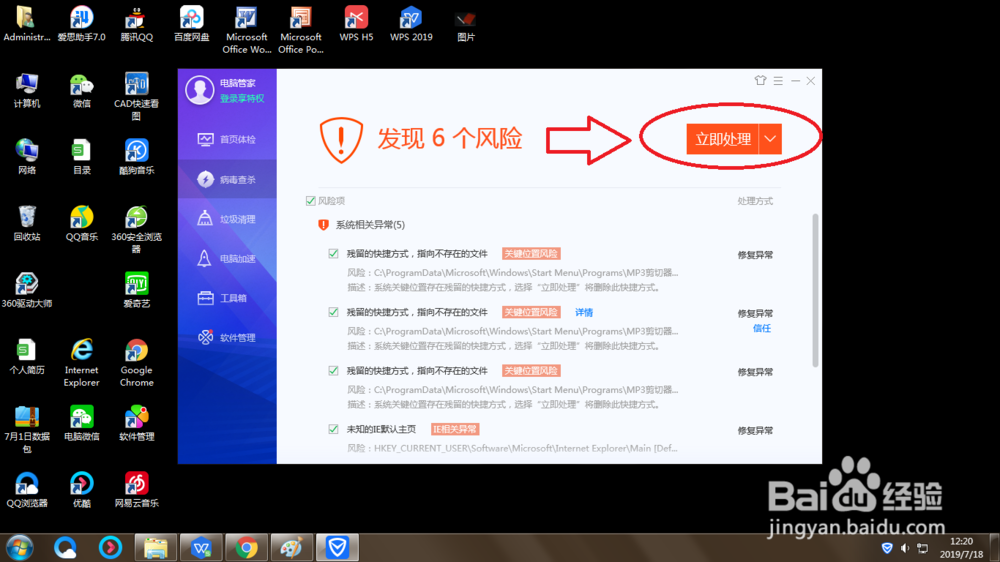Viewport: 1000px width, 562px height.
Task: Click the volume icon in system tray
Action: coord(904,548)
